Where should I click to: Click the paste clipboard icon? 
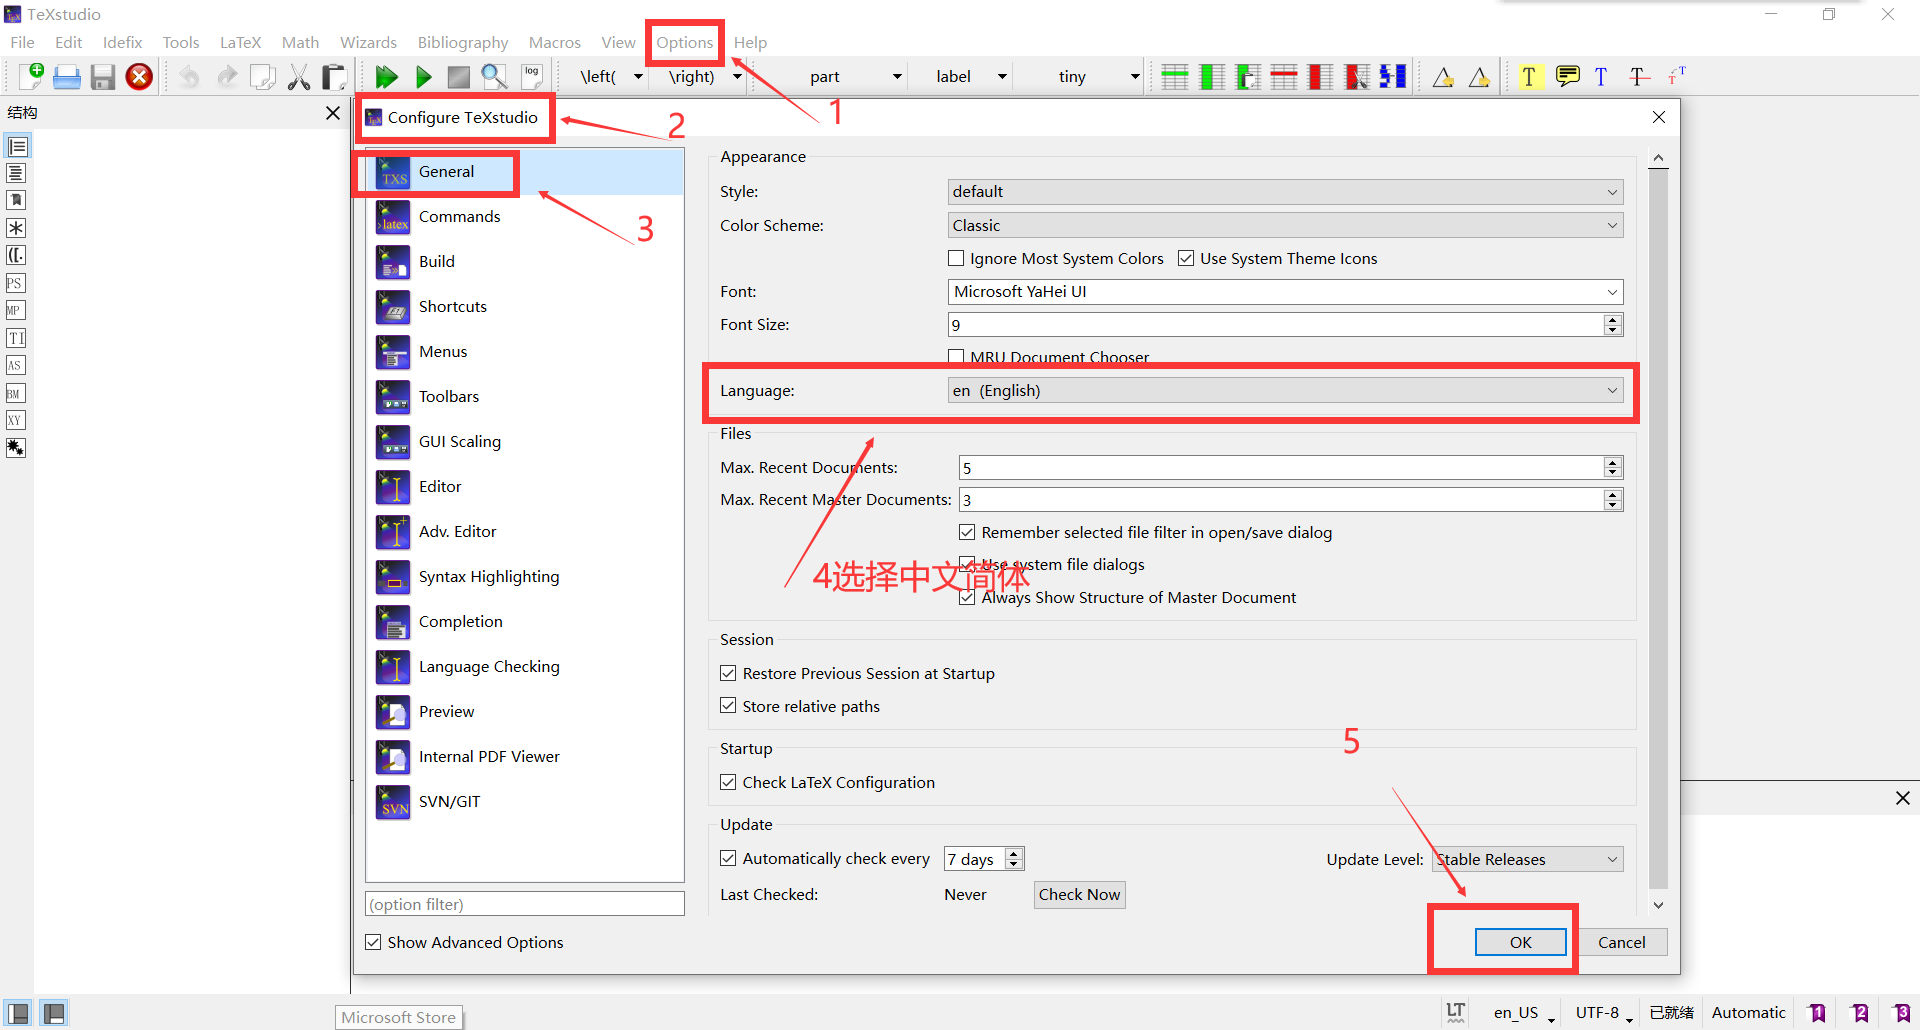[334, 77]
